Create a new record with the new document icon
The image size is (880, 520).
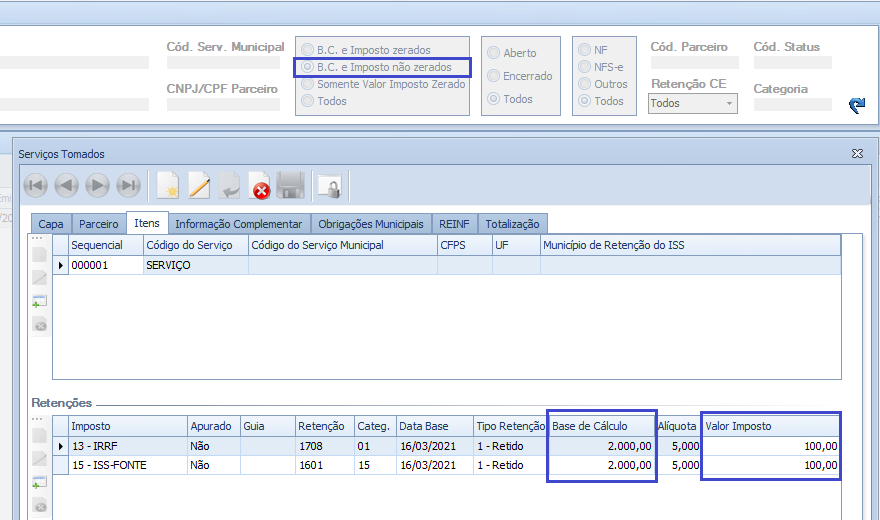click(x=168, y=186)
